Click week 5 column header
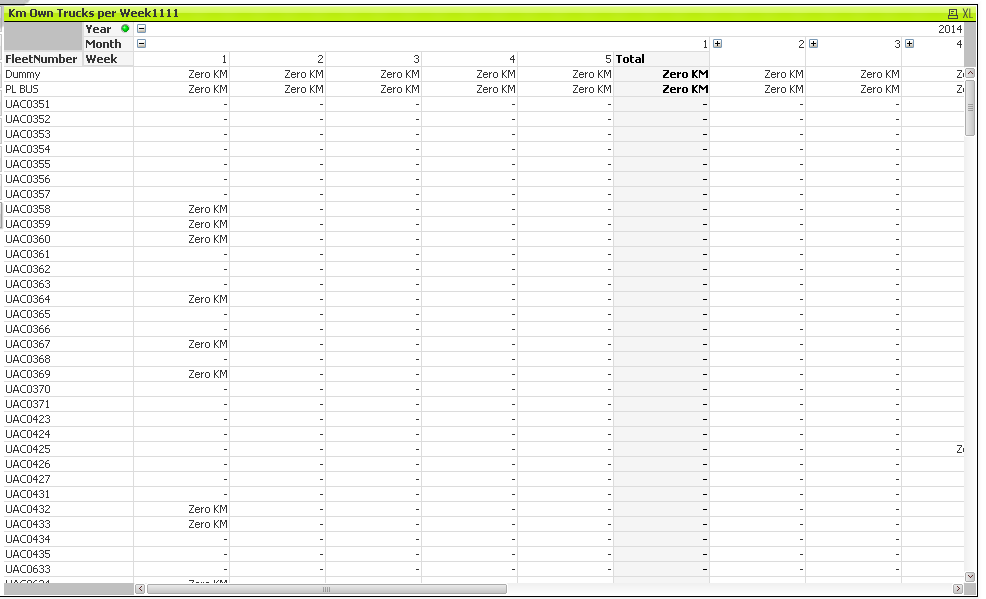The width and height of the screenshot is (986, 599). pos(608,59)
